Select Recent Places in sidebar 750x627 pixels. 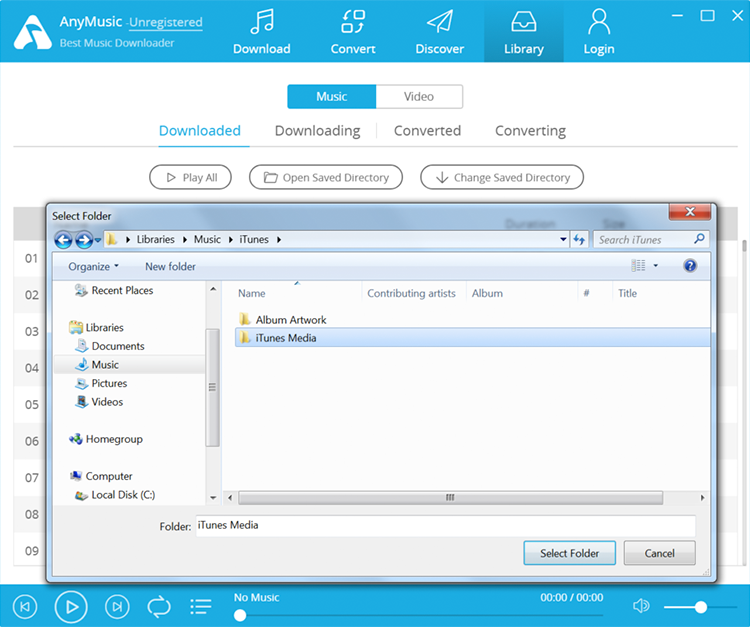(114, 290)
